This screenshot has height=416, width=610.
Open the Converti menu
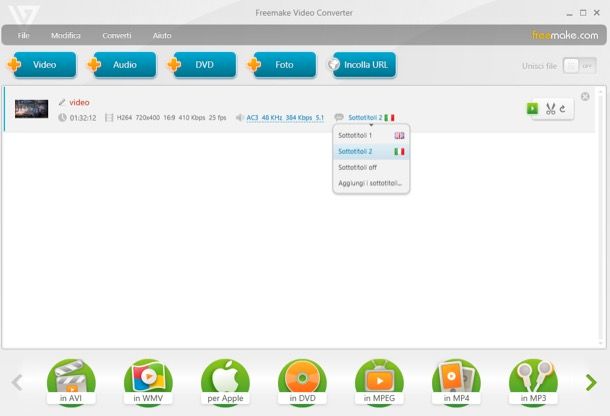click(116, 35)
